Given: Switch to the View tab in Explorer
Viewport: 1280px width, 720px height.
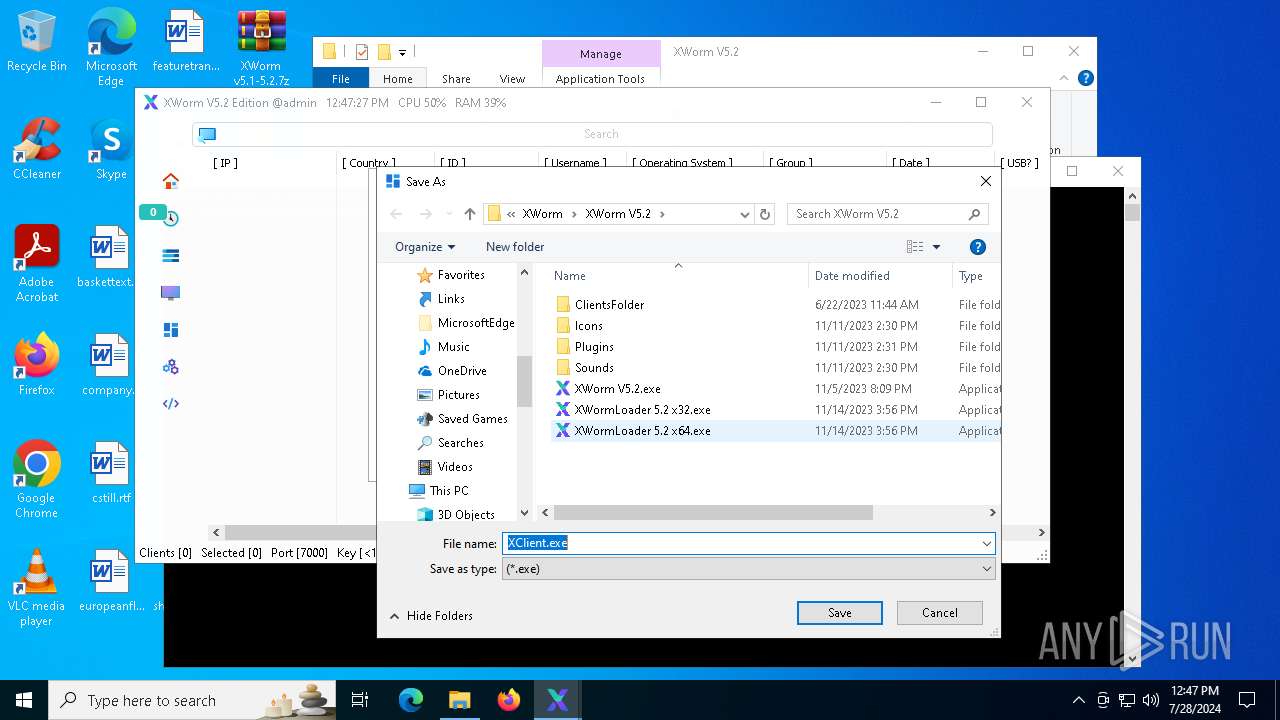Looking at the screenshot, I should click(x=512, y=79).
